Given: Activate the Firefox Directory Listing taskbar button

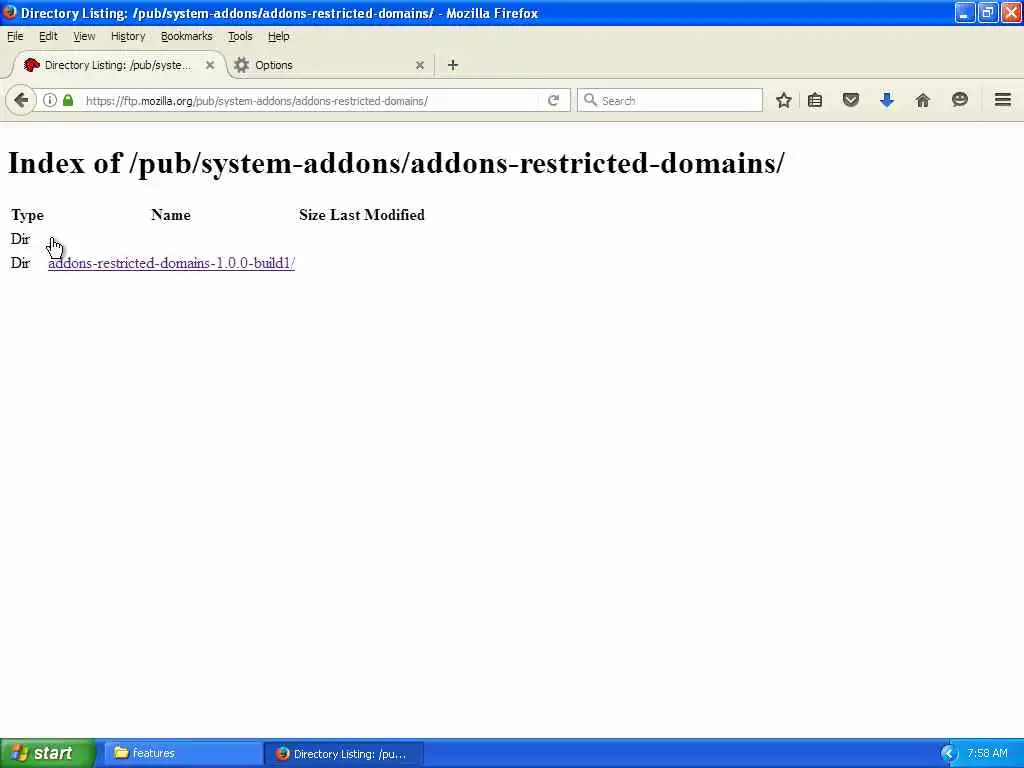Looking at the screenshot, I should point(344,754).
